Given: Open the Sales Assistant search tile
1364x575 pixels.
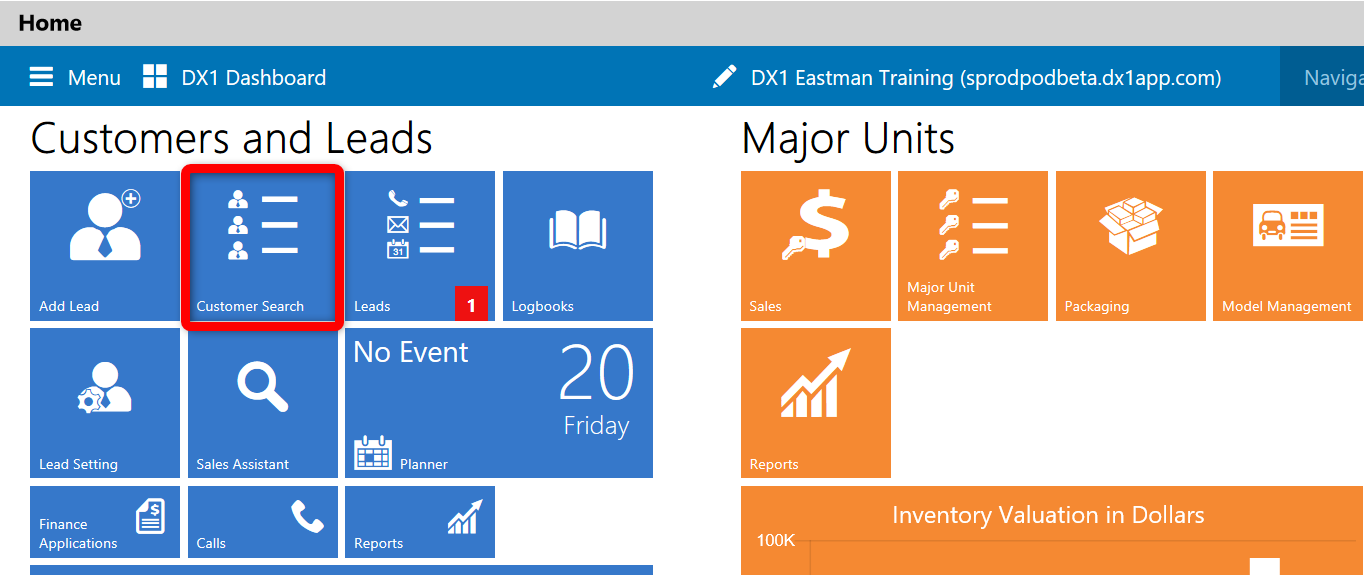Looking at the screenshot, I should [263, 403].
